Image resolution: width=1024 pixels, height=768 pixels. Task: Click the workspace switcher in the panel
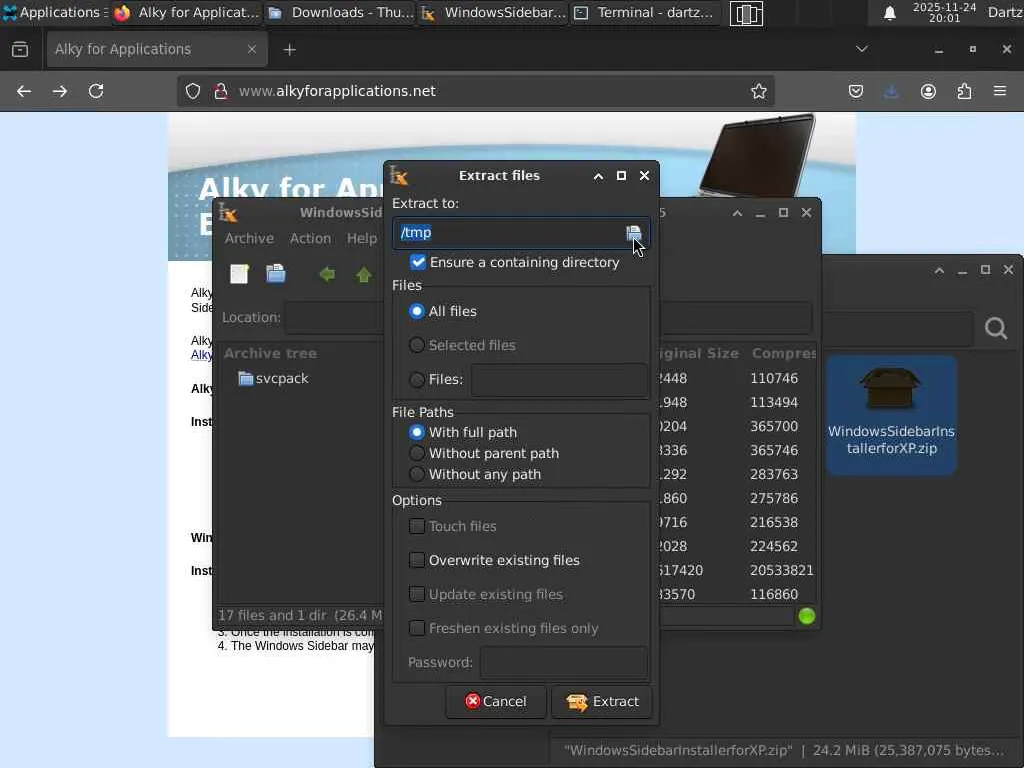746,14
